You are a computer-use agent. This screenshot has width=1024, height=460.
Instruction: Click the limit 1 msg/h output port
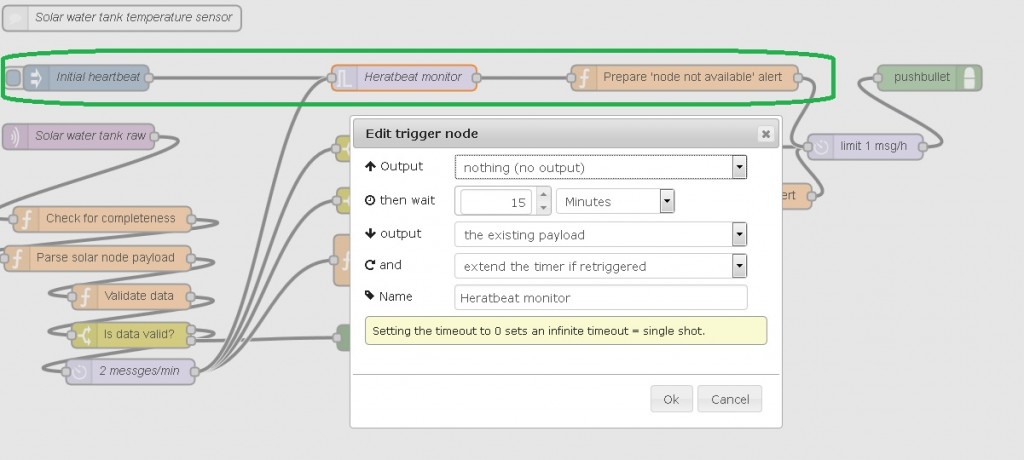pos(923,147)
